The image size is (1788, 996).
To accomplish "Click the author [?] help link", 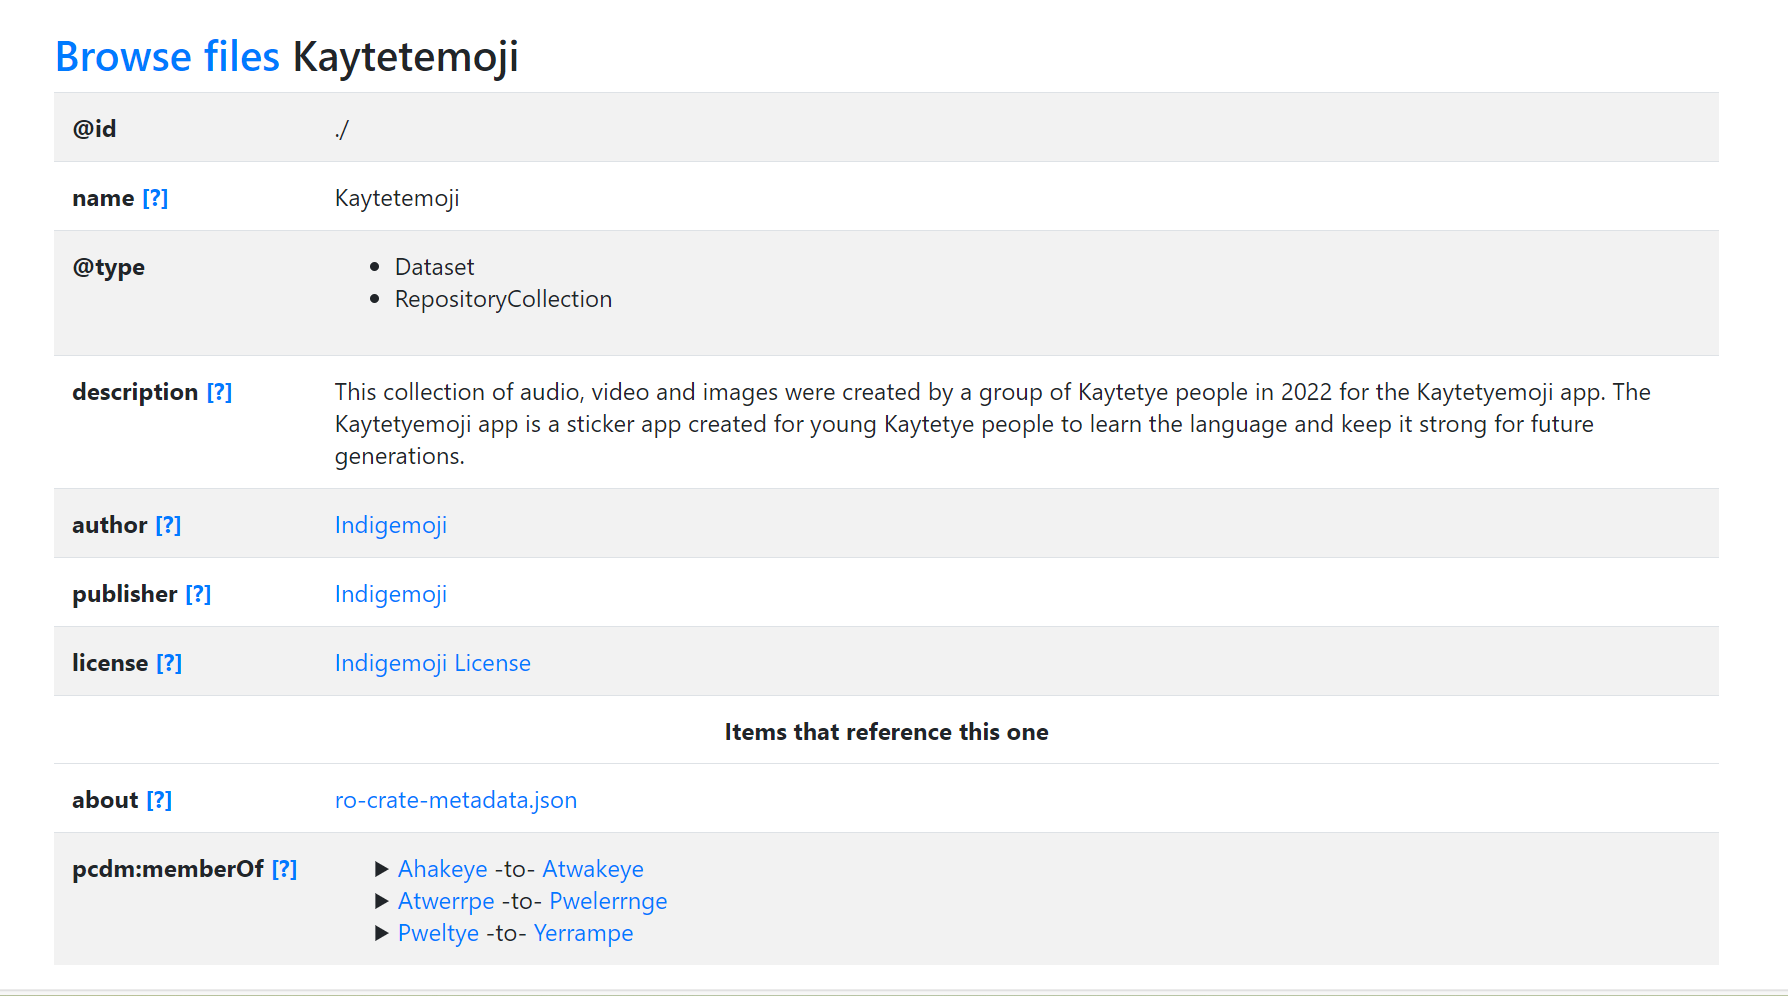I will click(x=168, y=525).
